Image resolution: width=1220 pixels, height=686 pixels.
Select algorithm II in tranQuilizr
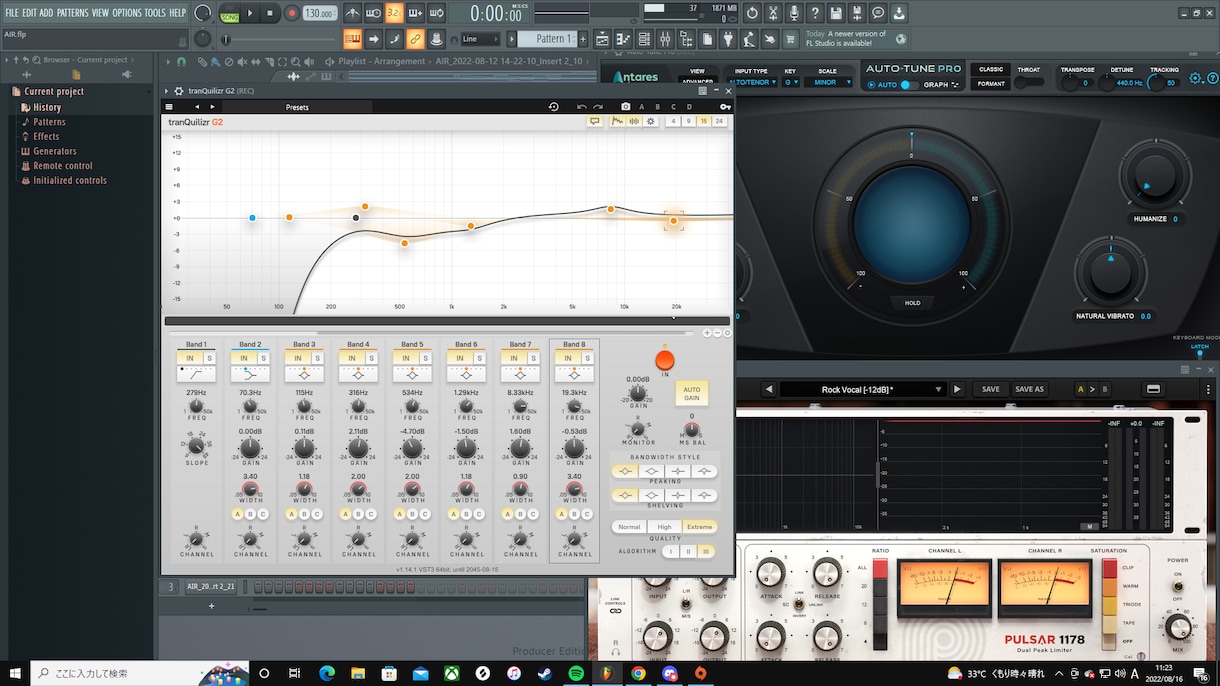coord(688,551)
